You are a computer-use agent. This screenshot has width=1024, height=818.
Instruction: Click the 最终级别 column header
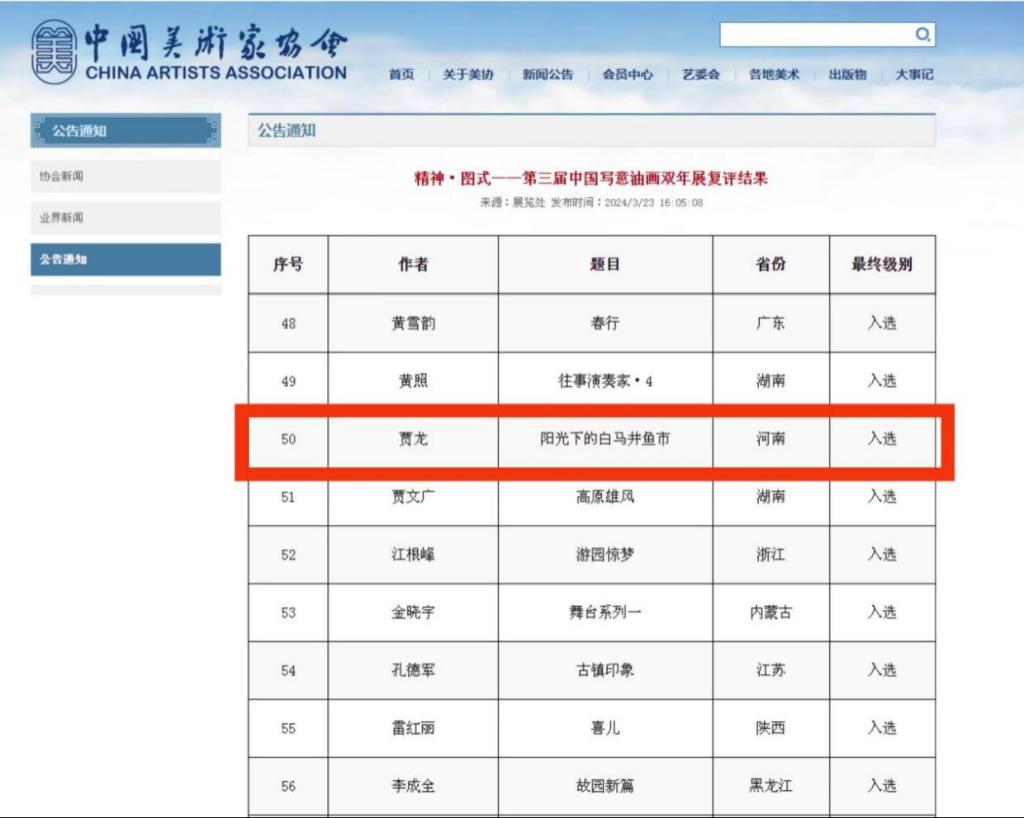point(881,264)
